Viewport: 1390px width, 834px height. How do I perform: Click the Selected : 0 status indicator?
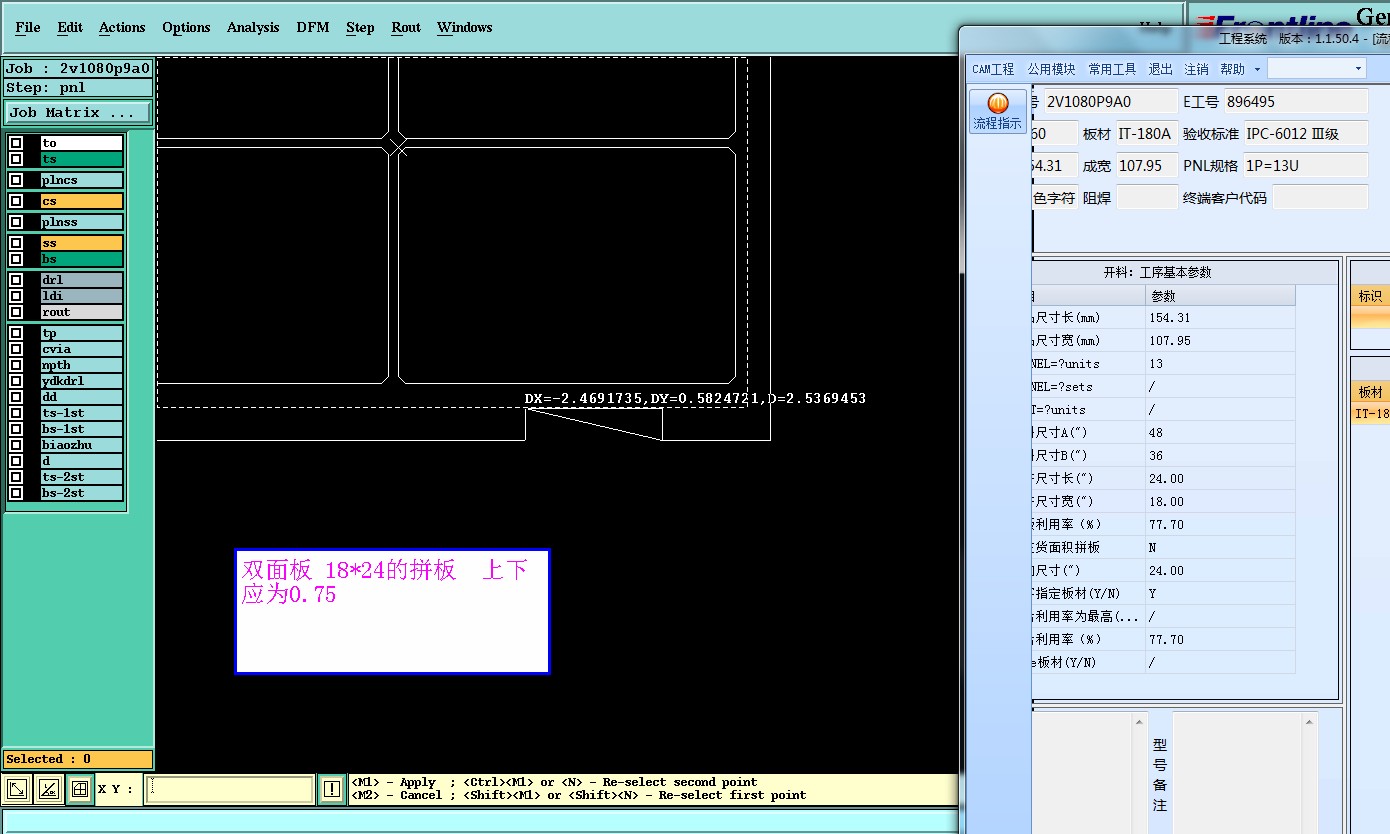78,759
